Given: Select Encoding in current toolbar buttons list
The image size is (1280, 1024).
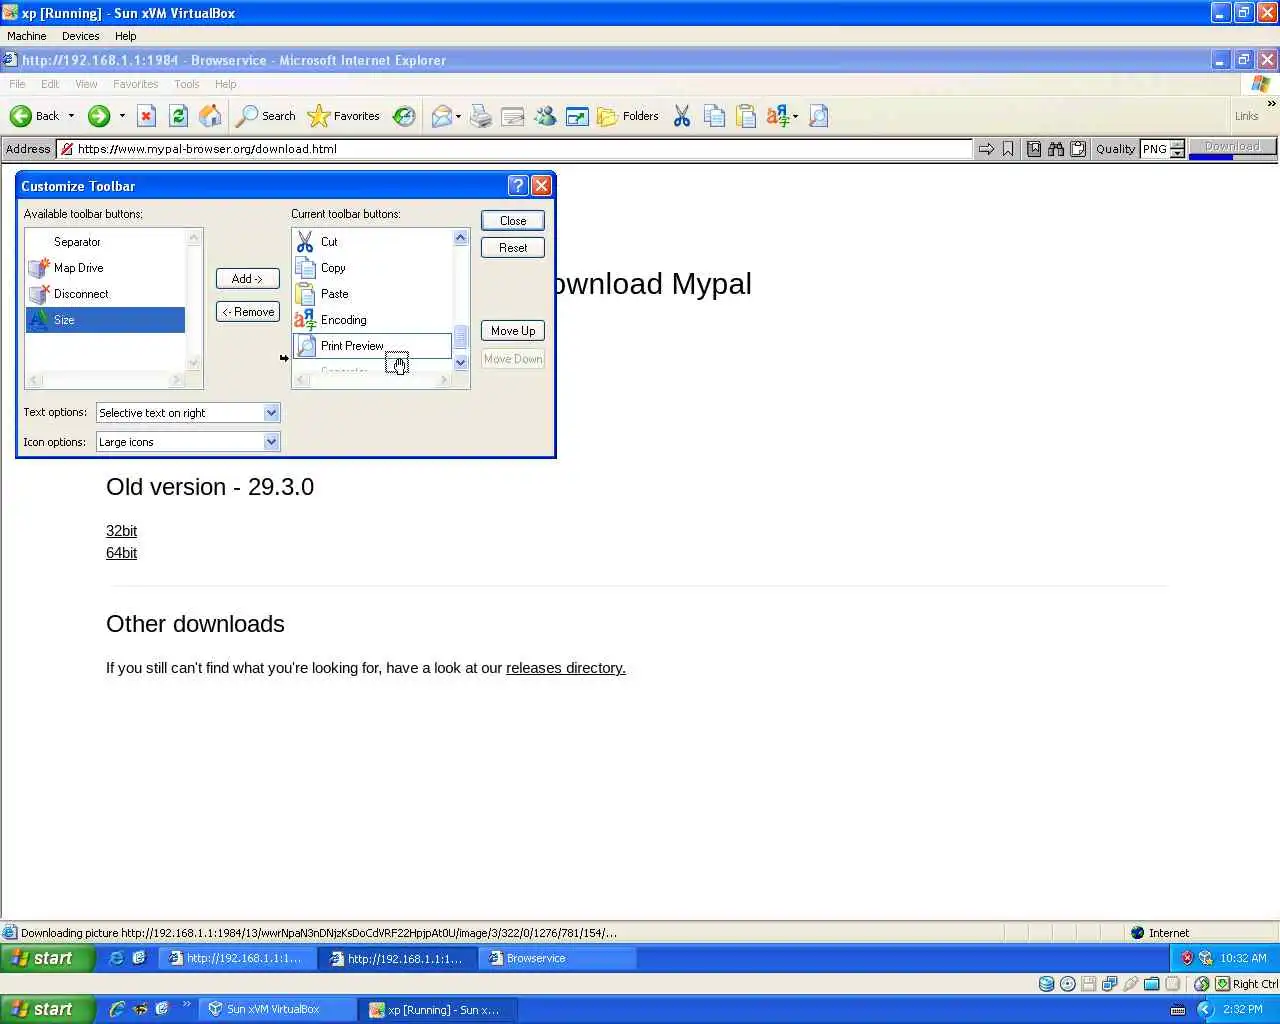Looking at the screenshot, I should pyautogui.click(x=372, y=320).
